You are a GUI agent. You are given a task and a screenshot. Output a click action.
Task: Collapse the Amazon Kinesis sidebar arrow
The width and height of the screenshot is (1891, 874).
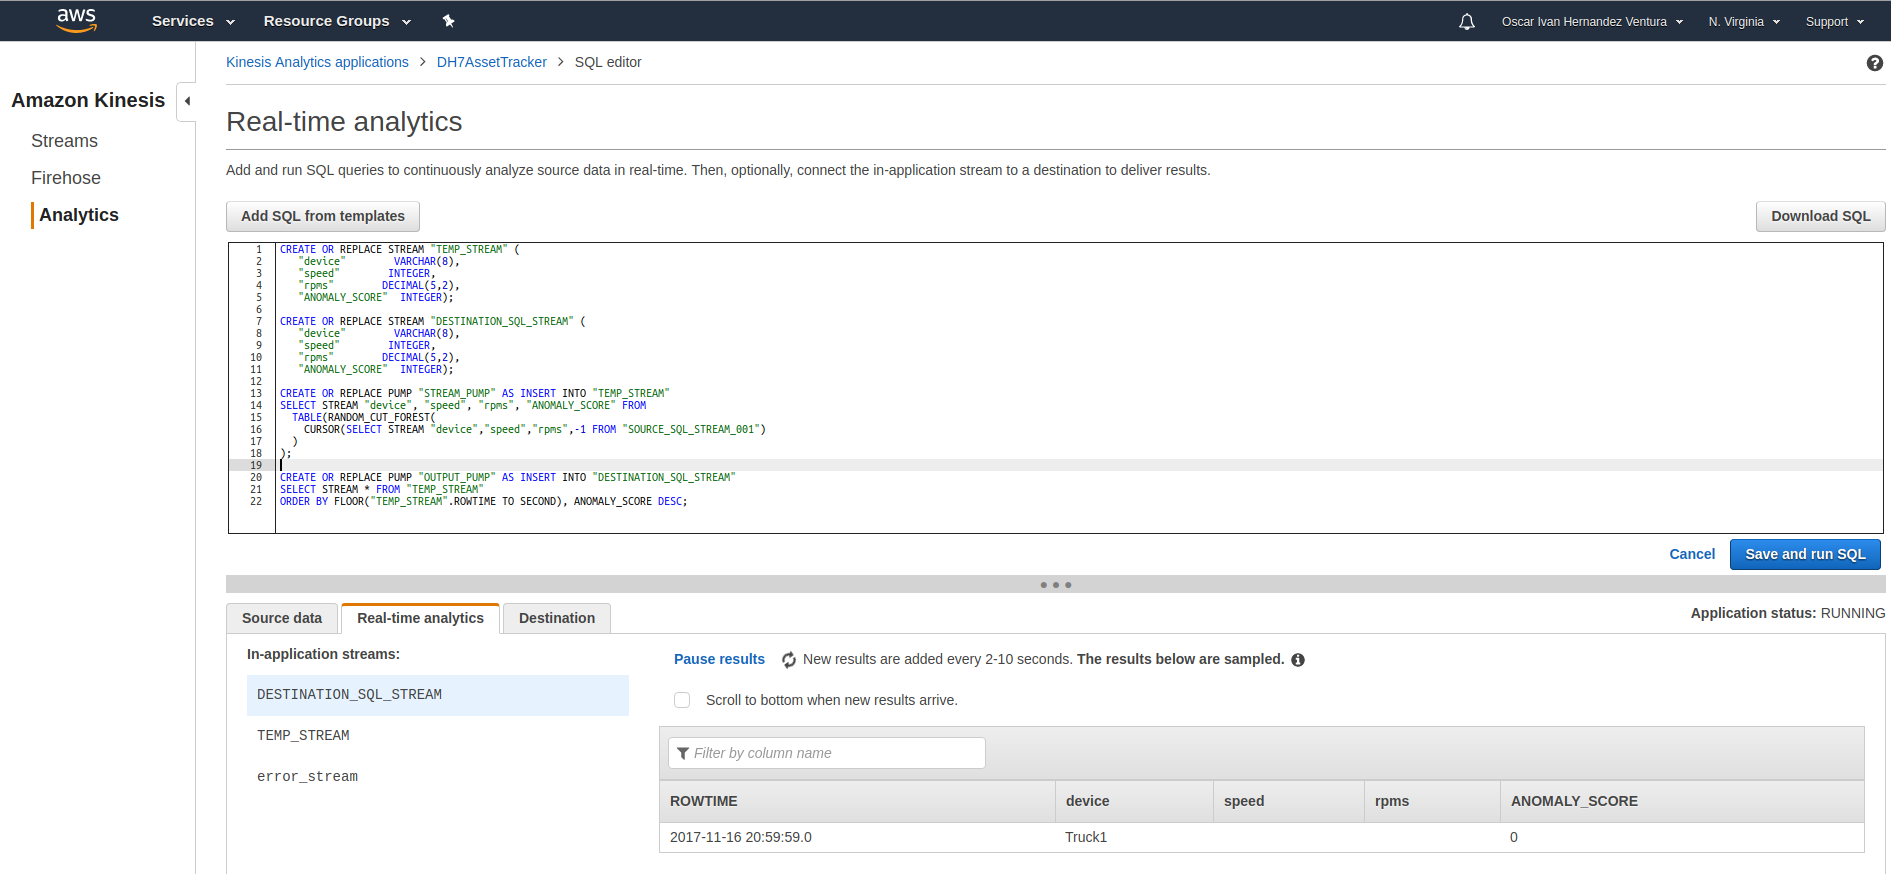coord(187,101)
